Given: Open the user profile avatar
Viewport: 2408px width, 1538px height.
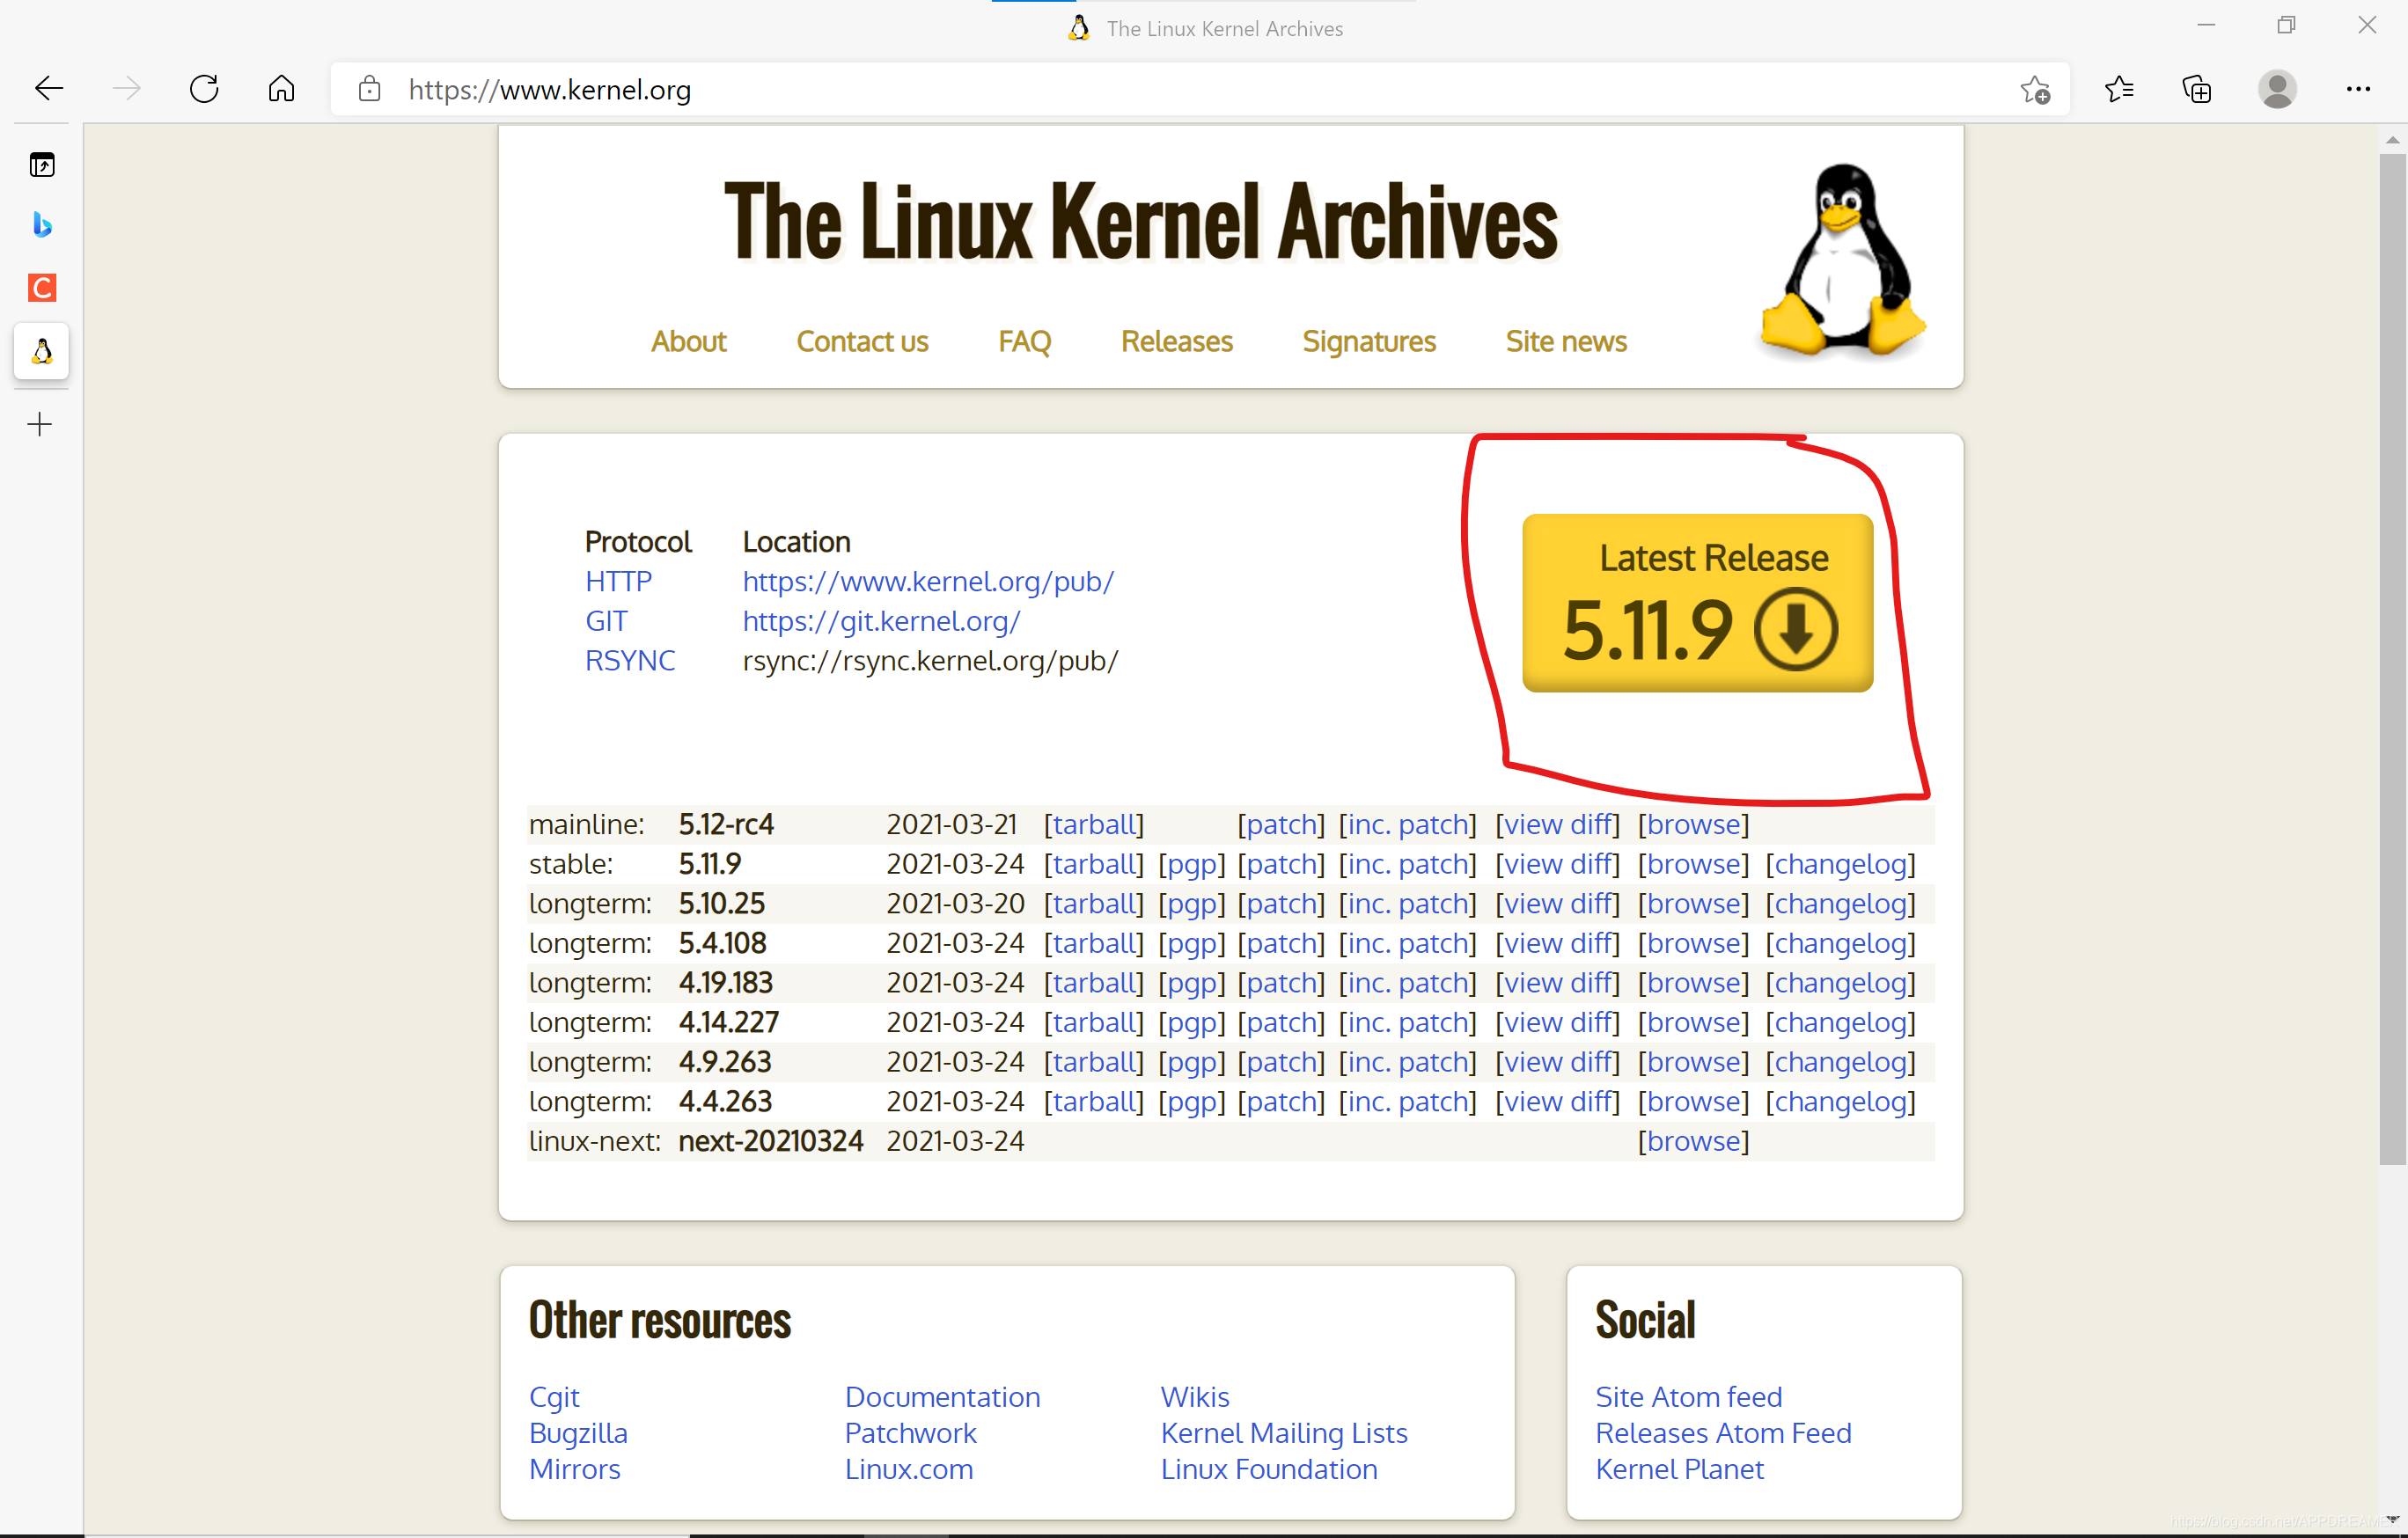Looking at the screenshot, I should (x=2276, y=90).
